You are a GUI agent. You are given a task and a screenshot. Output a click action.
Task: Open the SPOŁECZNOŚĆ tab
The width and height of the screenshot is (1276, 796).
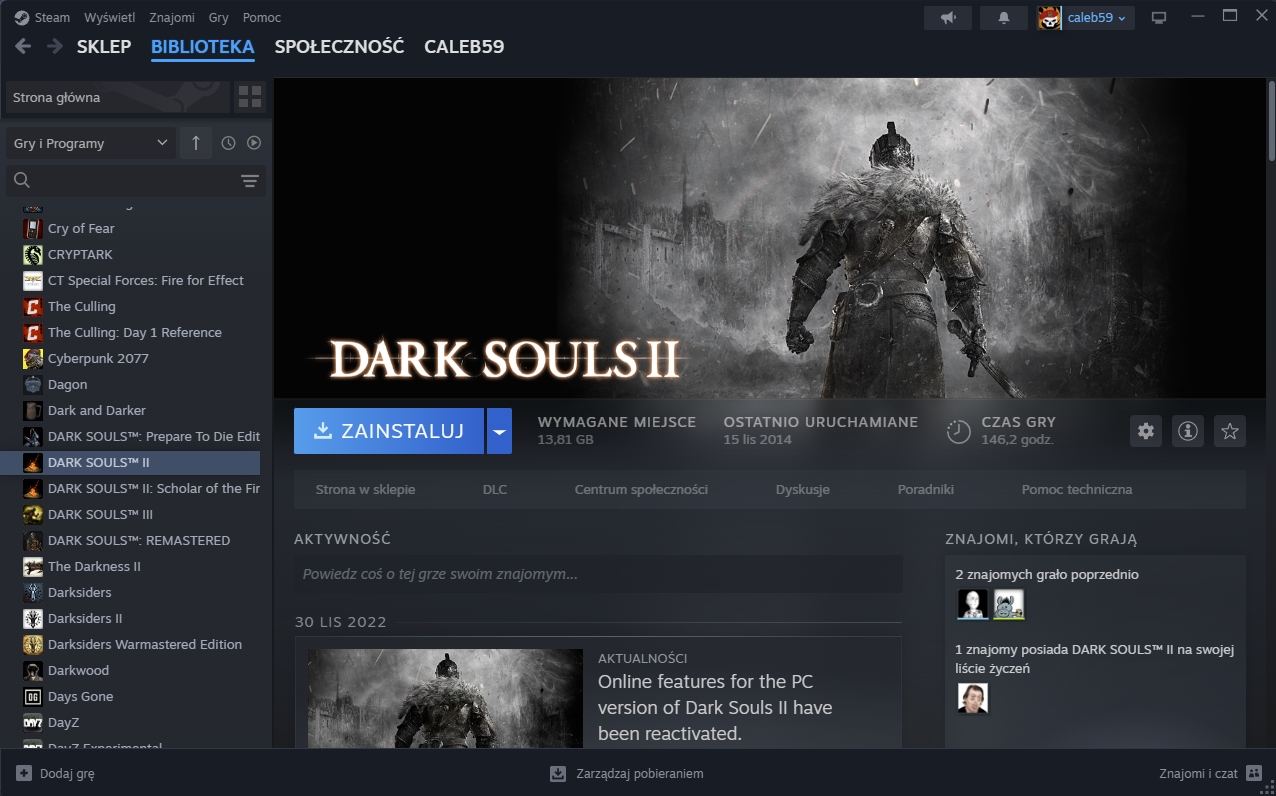tap(339, 46)
